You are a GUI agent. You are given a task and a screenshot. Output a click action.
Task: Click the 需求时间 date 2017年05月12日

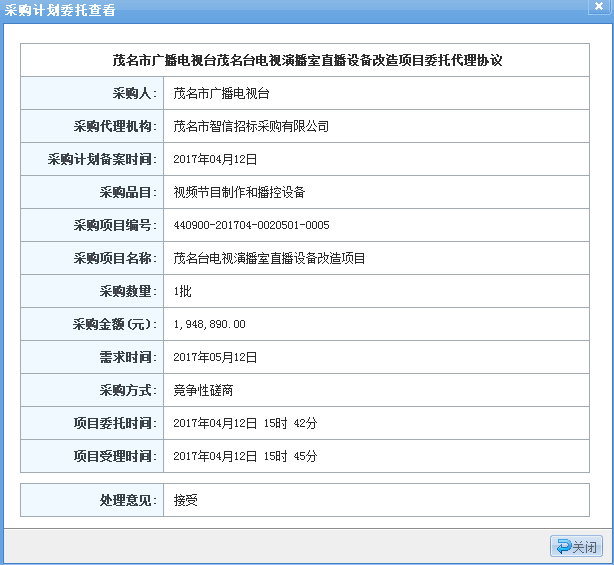pos(215,357)
